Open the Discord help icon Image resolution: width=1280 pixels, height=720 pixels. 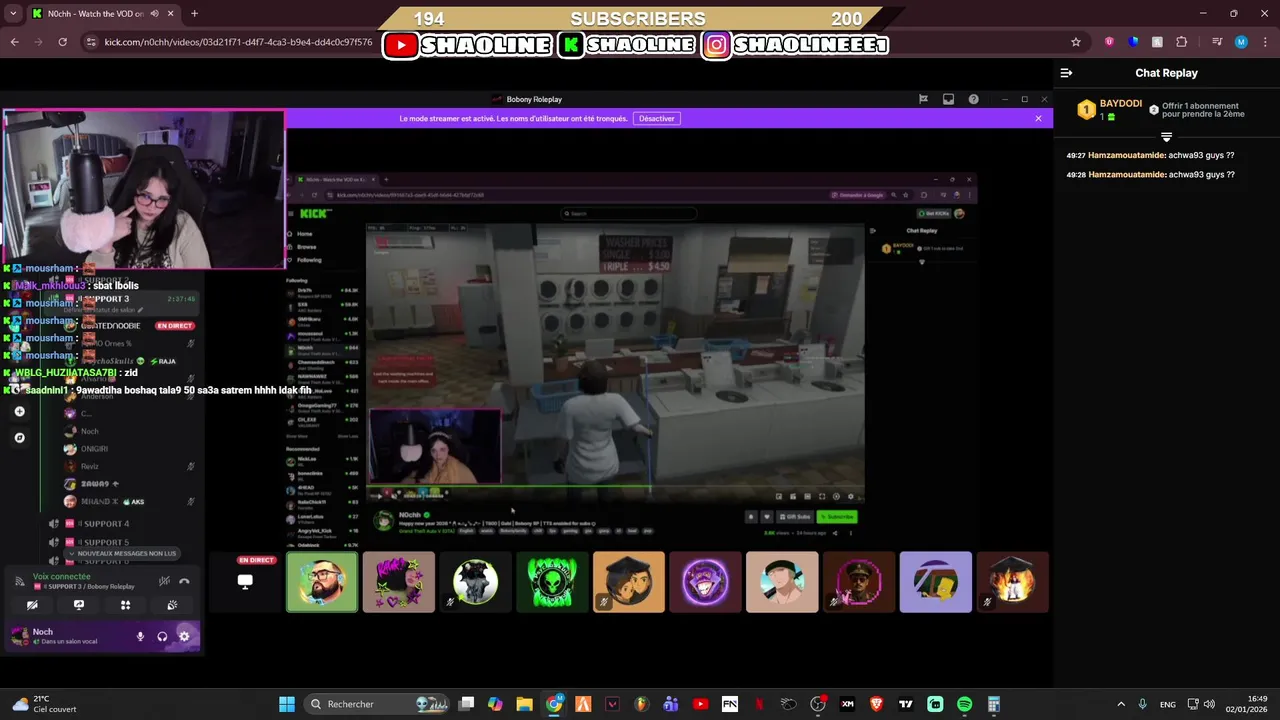974,99
